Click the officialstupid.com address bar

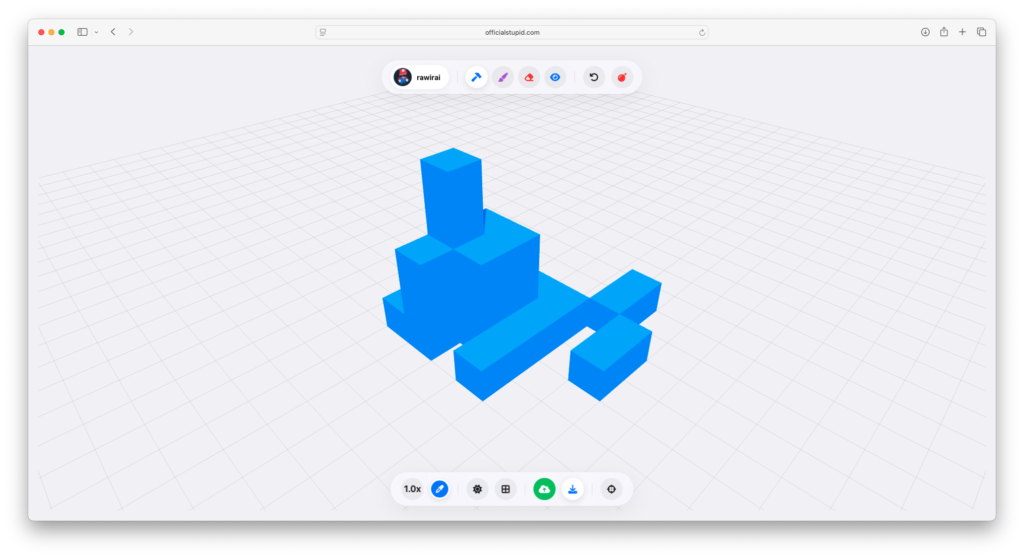[x=512, y=32]
